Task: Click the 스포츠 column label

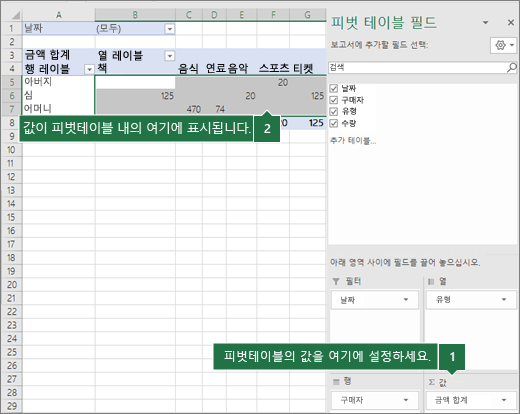Action: pyautogui.click(x=274, y=68)
